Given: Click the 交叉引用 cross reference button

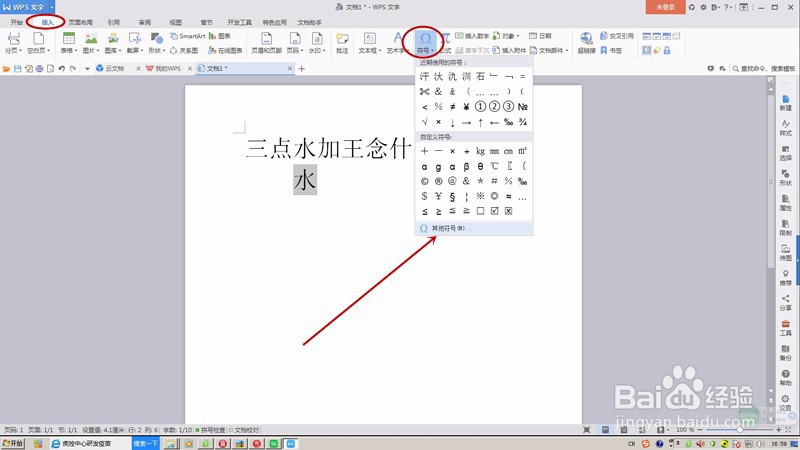Looking at the screenshot, I should tap(617, 36).
